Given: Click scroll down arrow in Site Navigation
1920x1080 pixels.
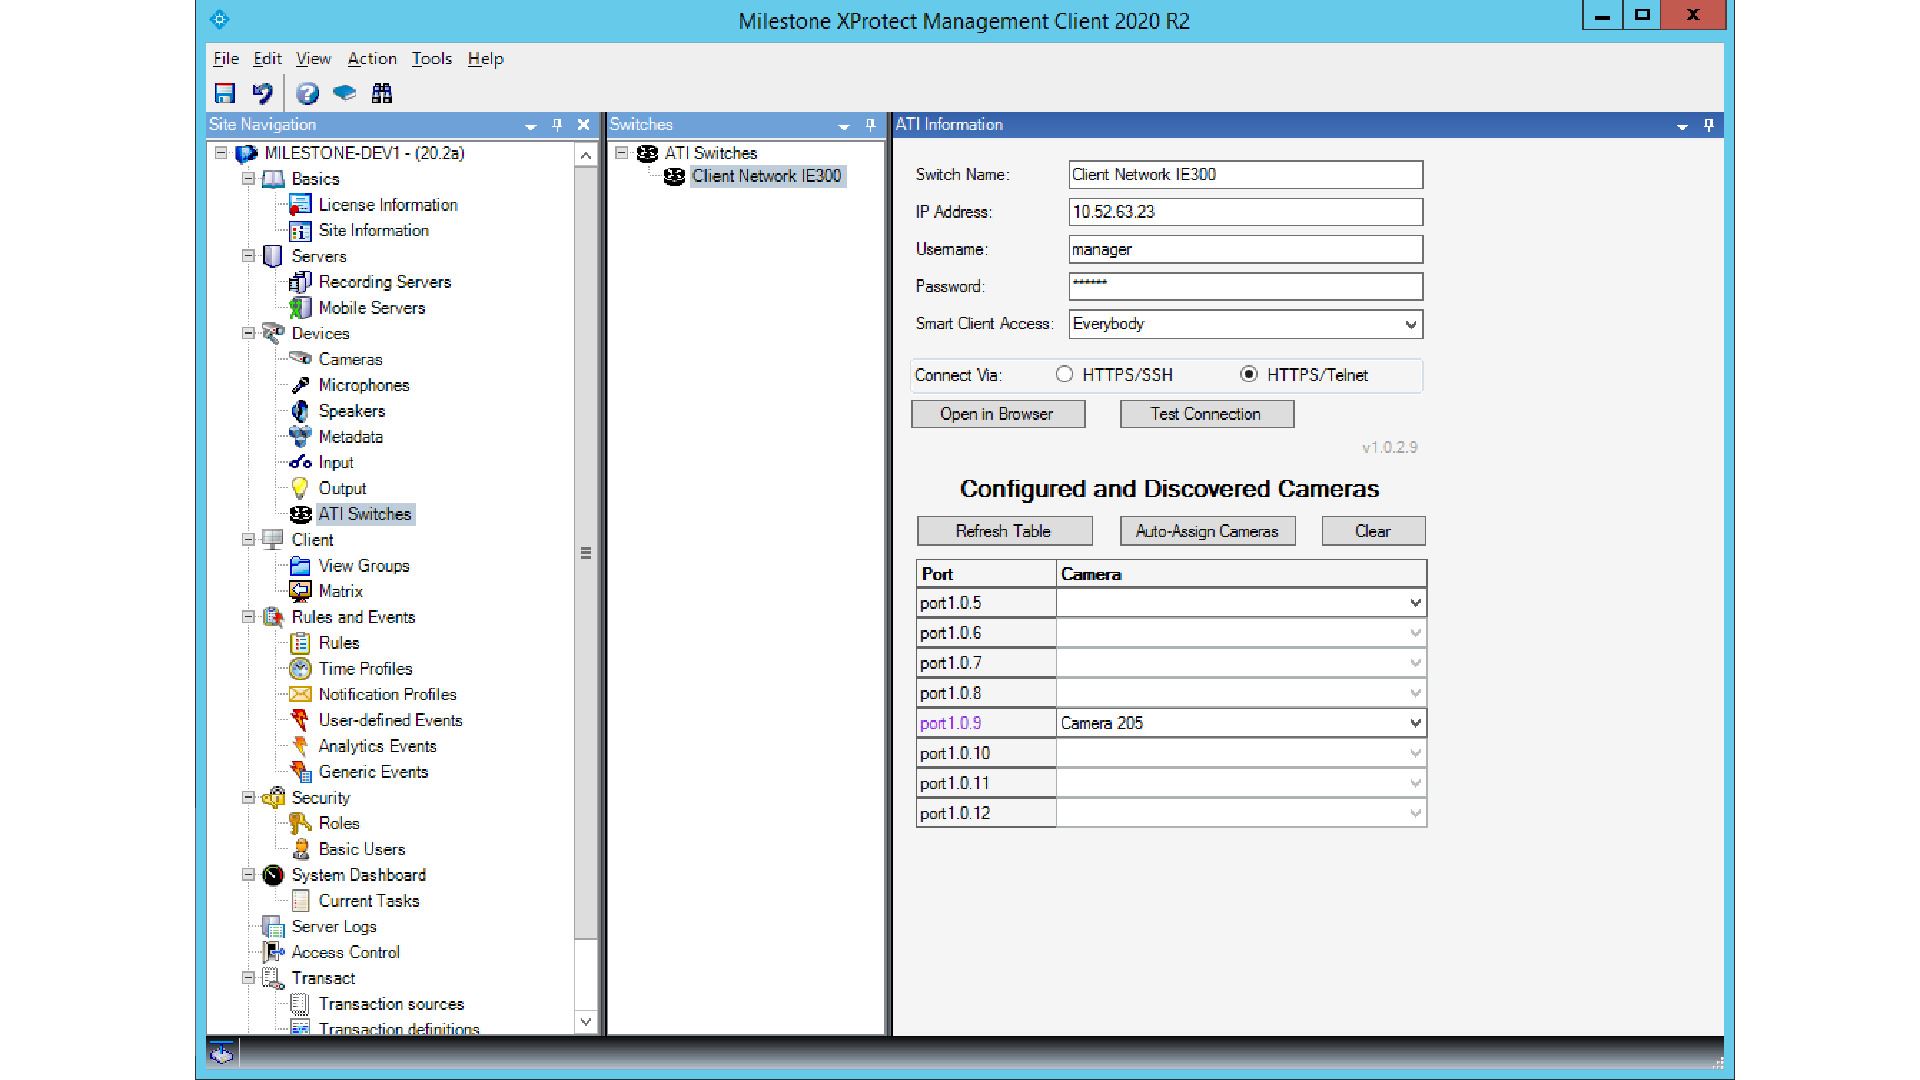Looking at the screenshot, I should tap(586, 1022).
